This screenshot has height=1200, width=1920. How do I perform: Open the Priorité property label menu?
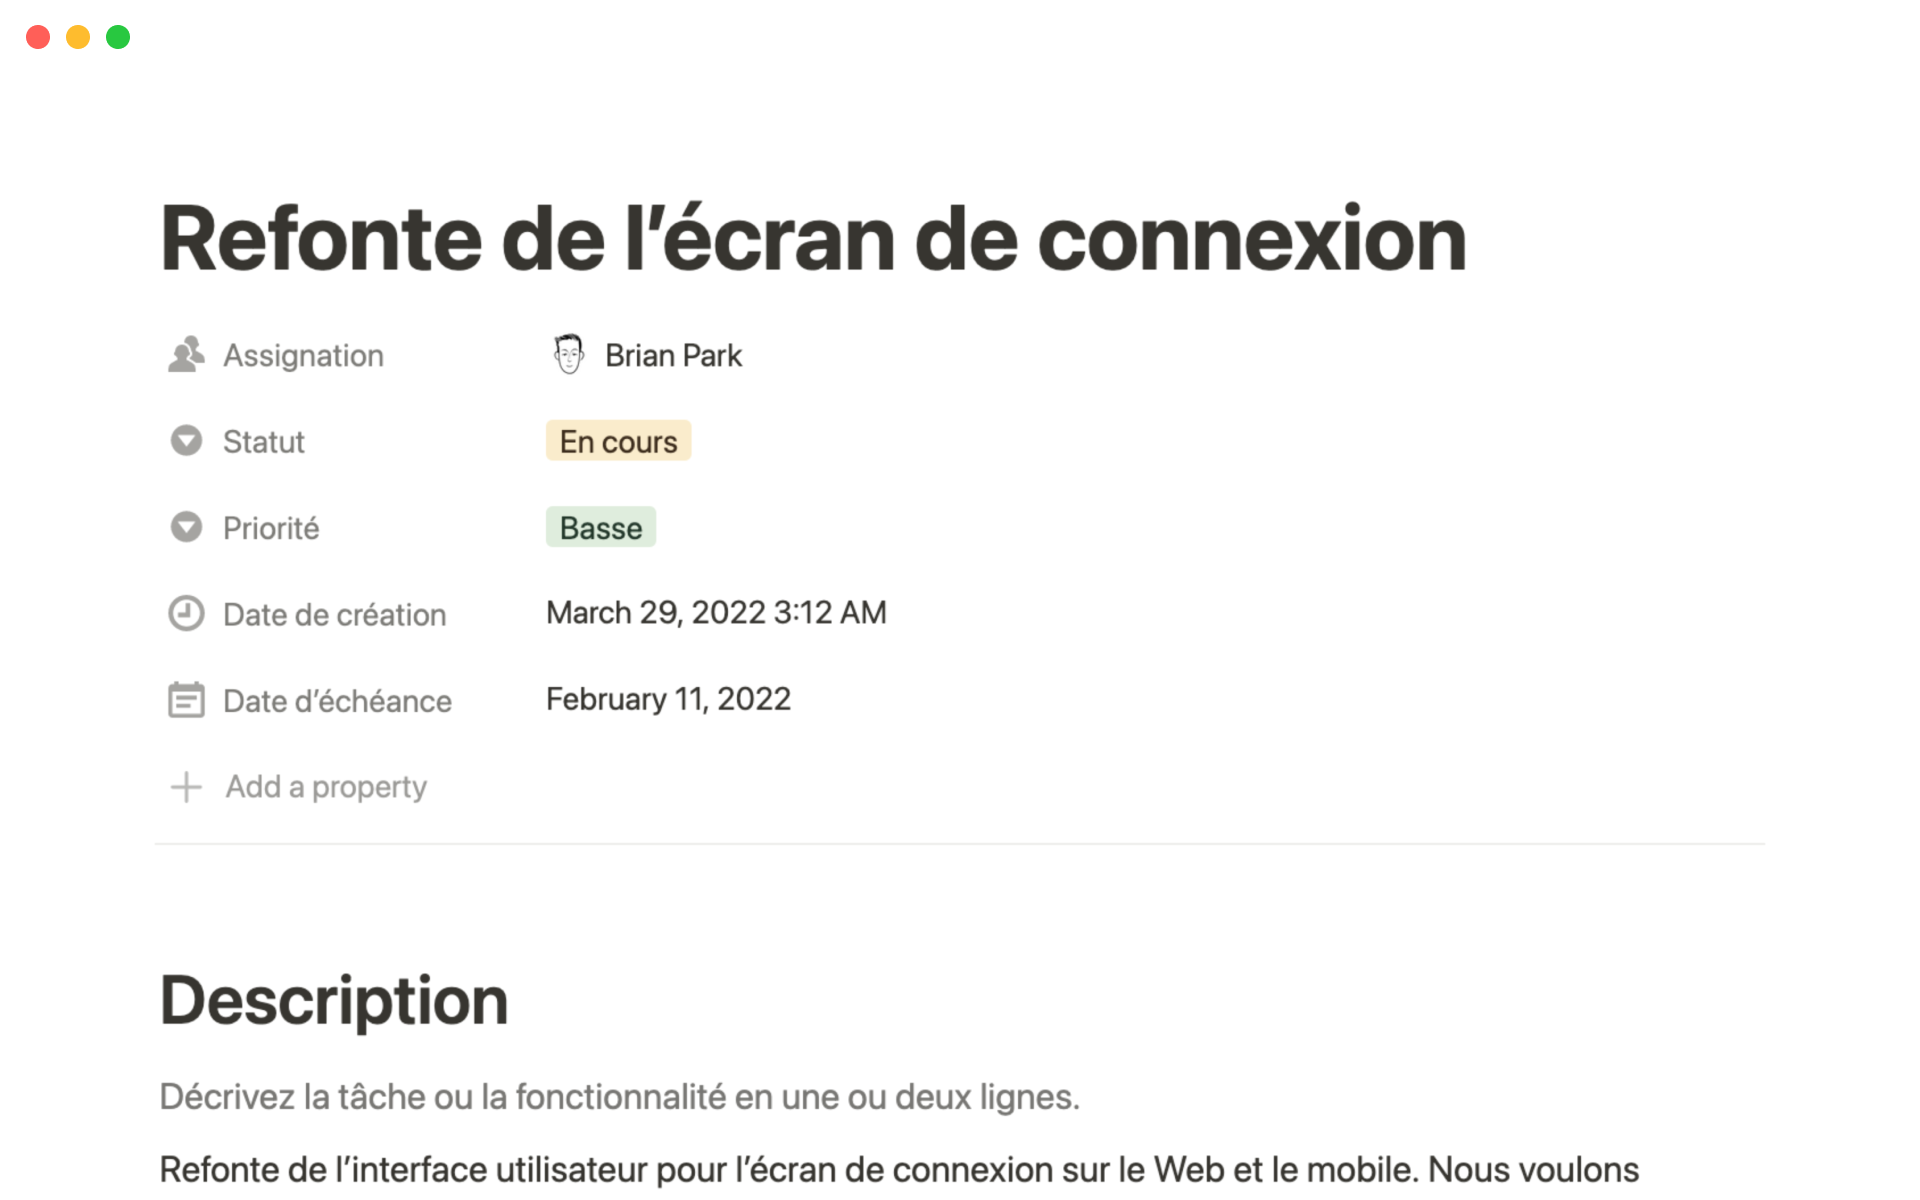click(x=271, y=528)
